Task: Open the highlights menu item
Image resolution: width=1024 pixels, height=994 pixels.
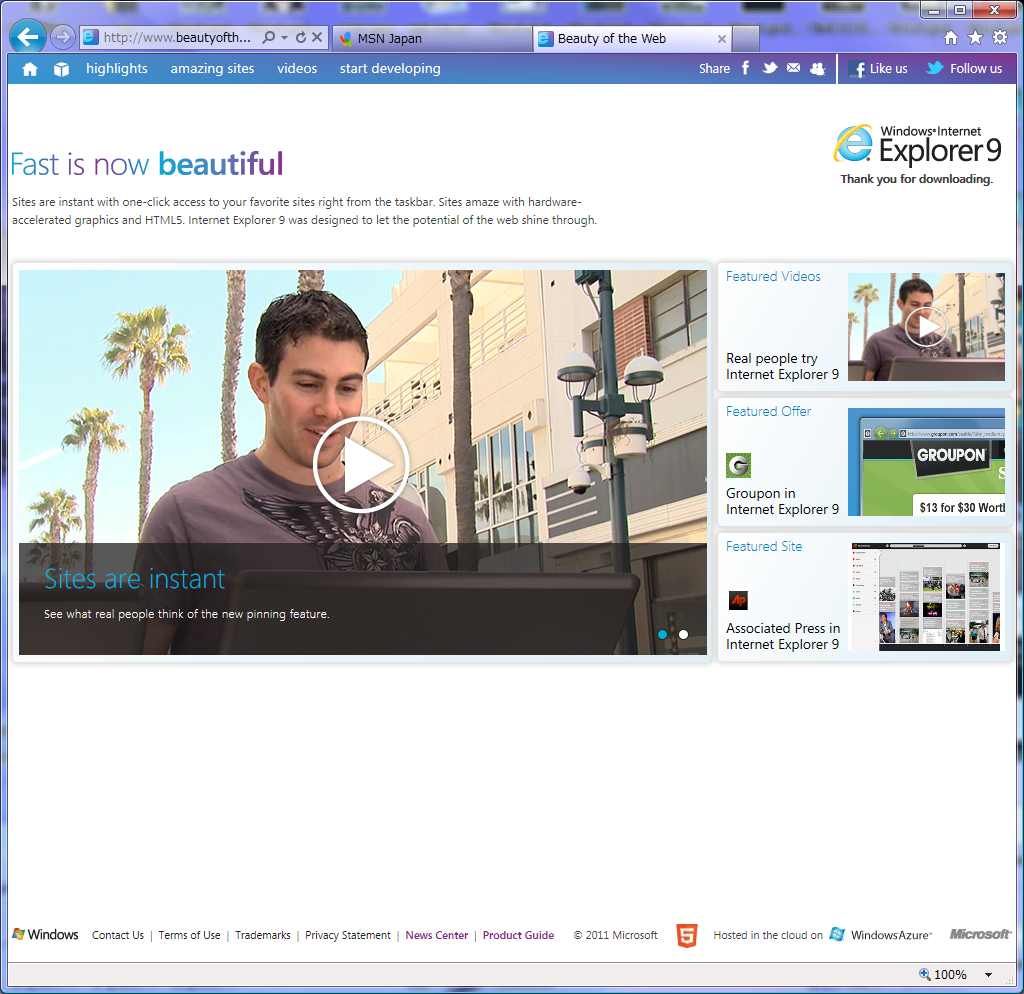Action: pyautogui.click(x=117, y=69)
